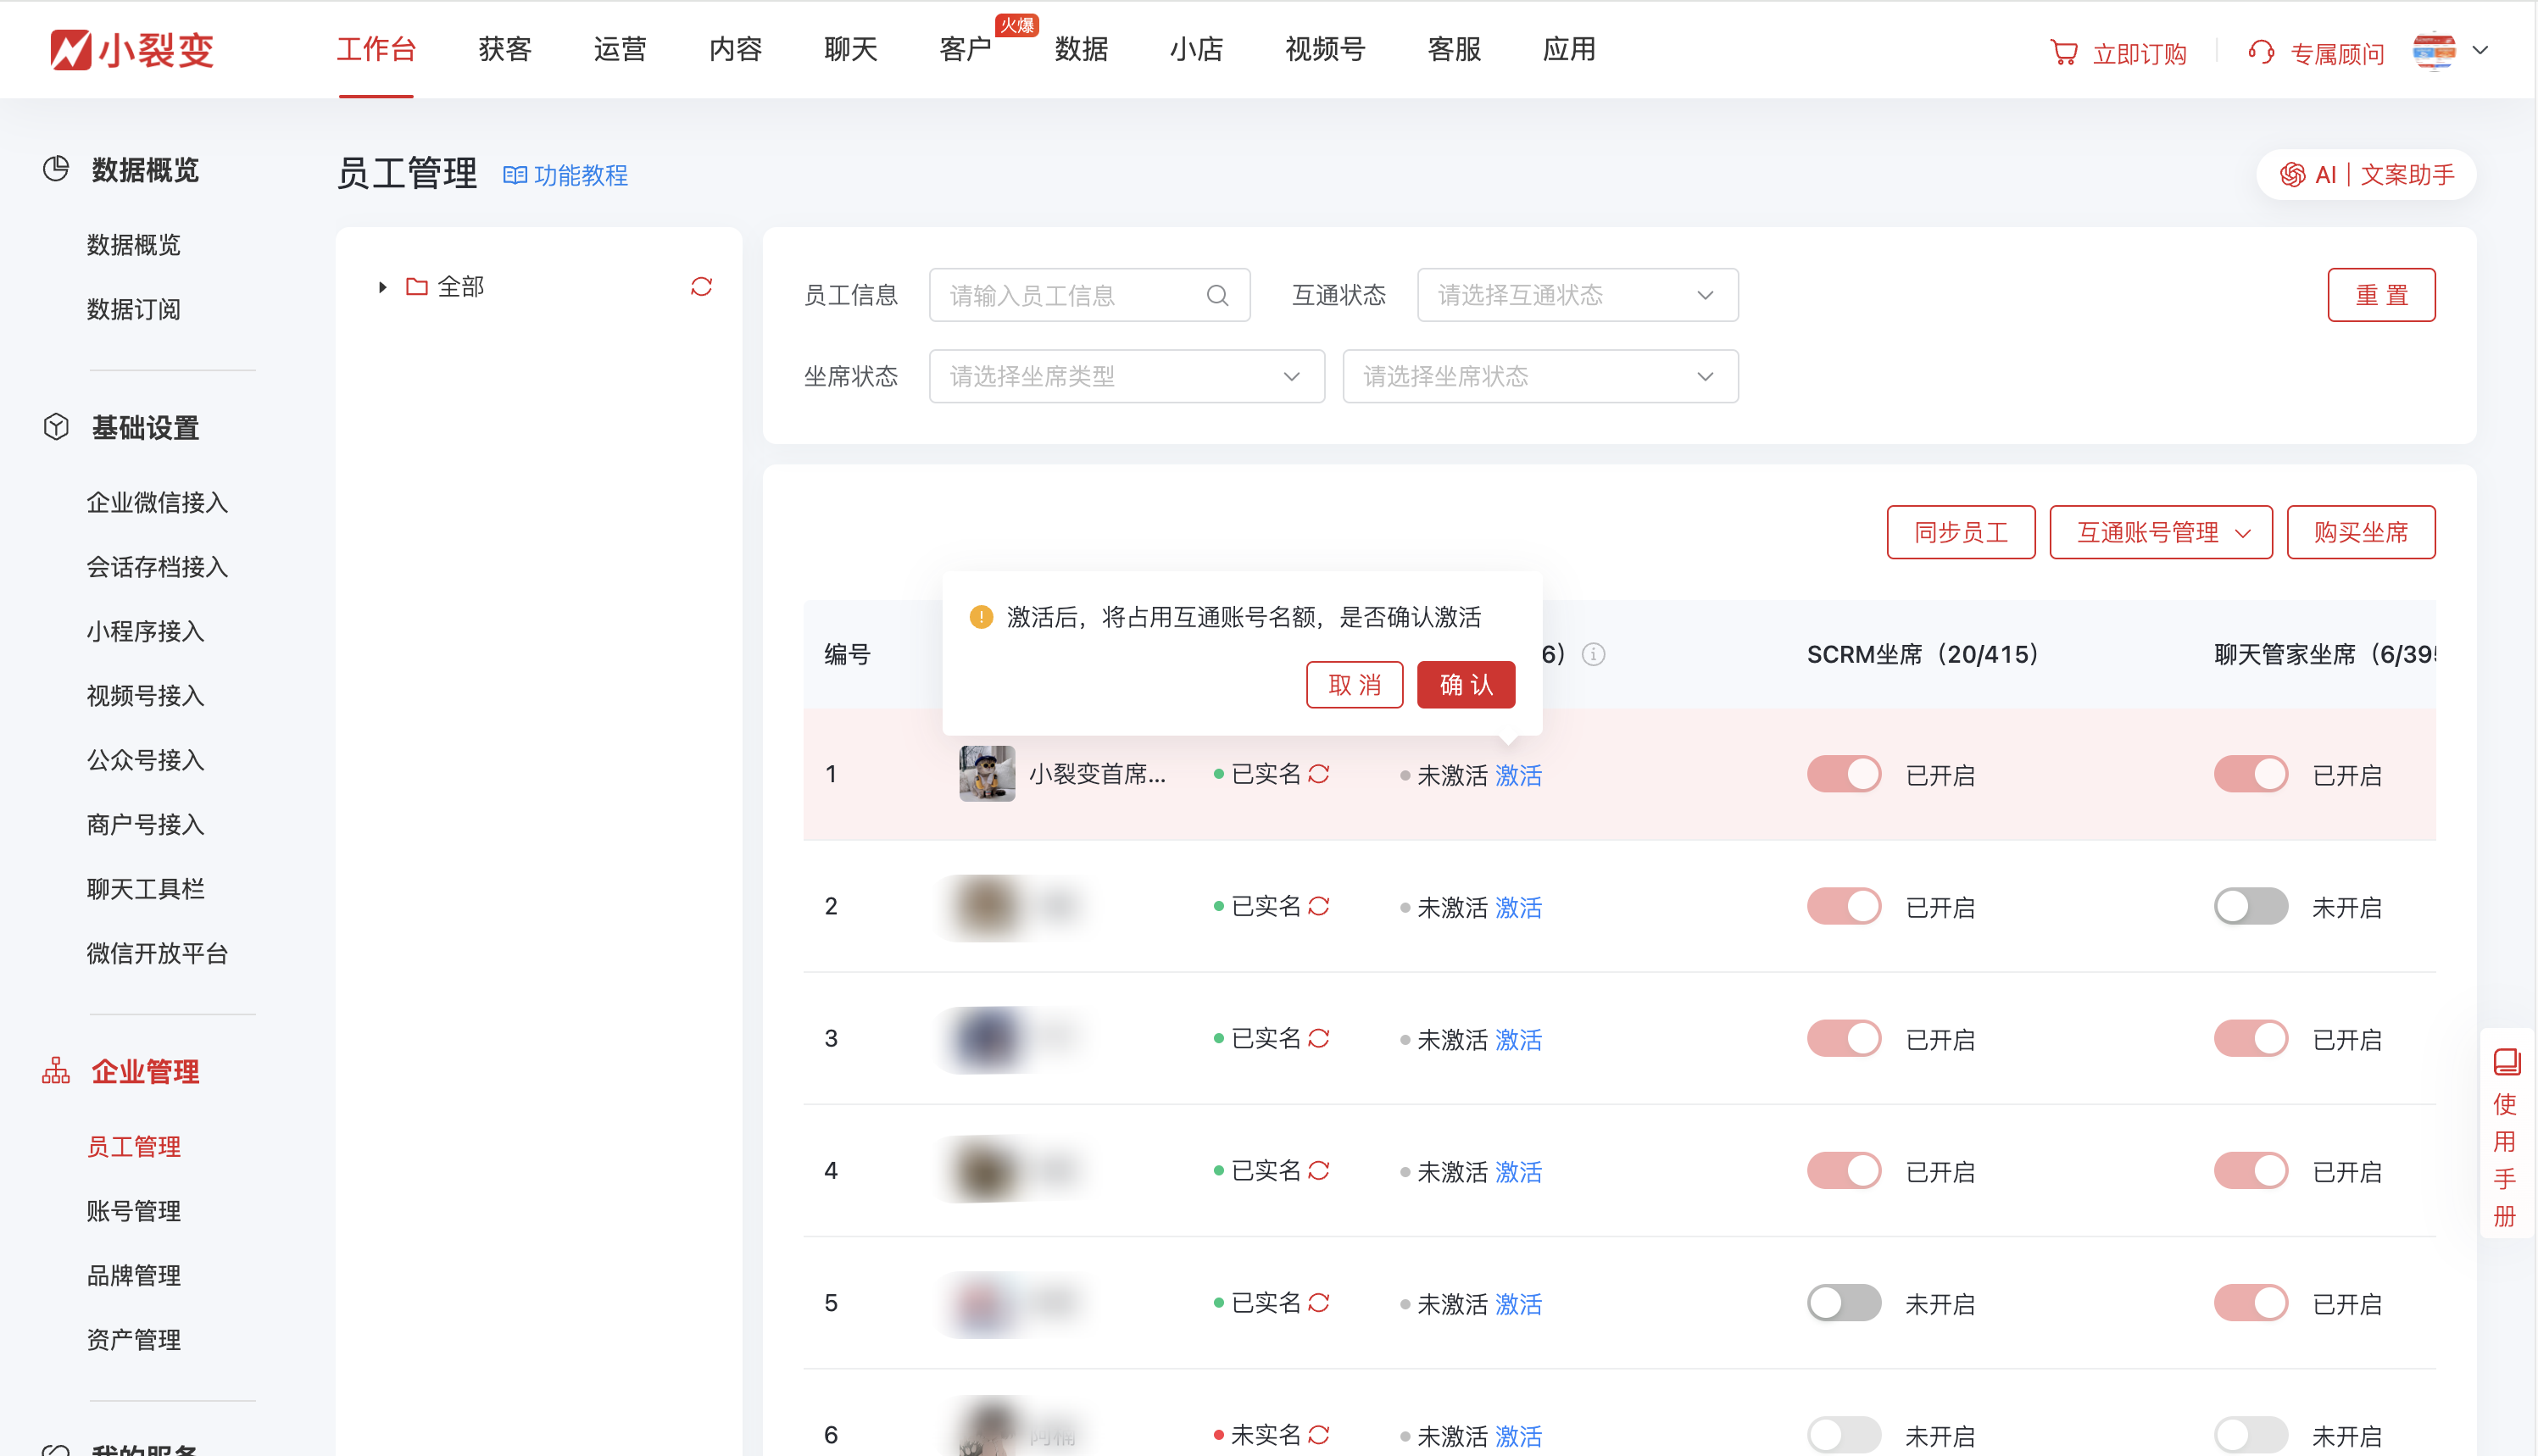Refresh 已实名 status for row 1
Image resolution: width=2538 pixels, height=1456 pixels.
(1319, 774)
